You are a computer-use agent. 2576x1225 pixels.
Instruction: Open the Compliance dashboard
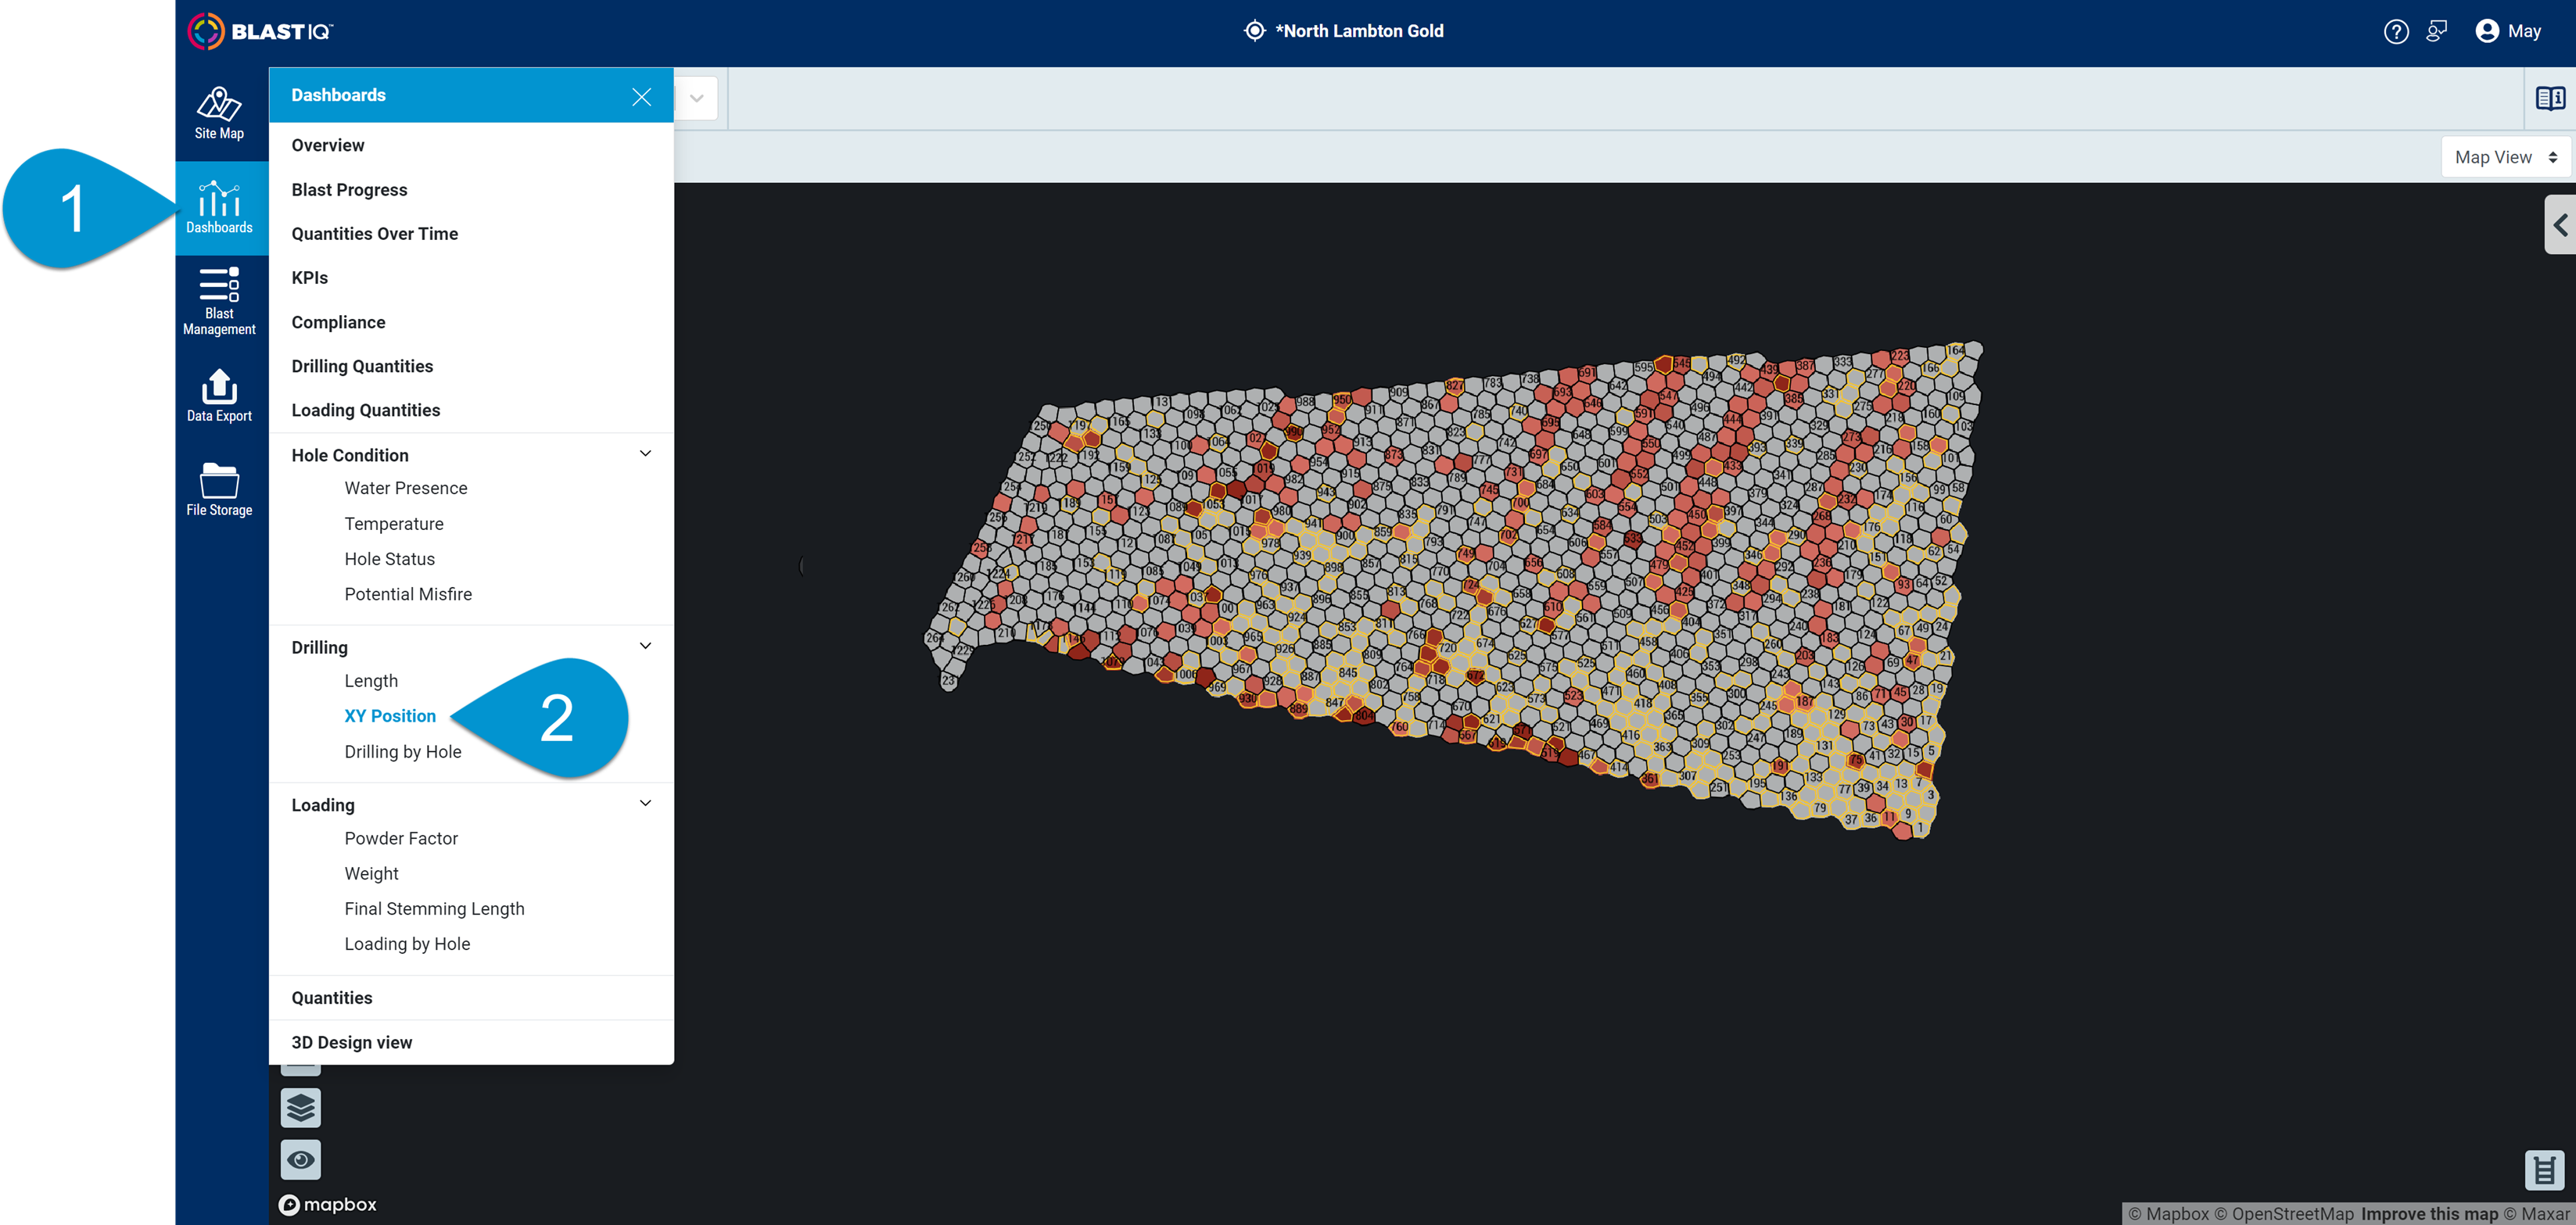click(x=338, y=322)
